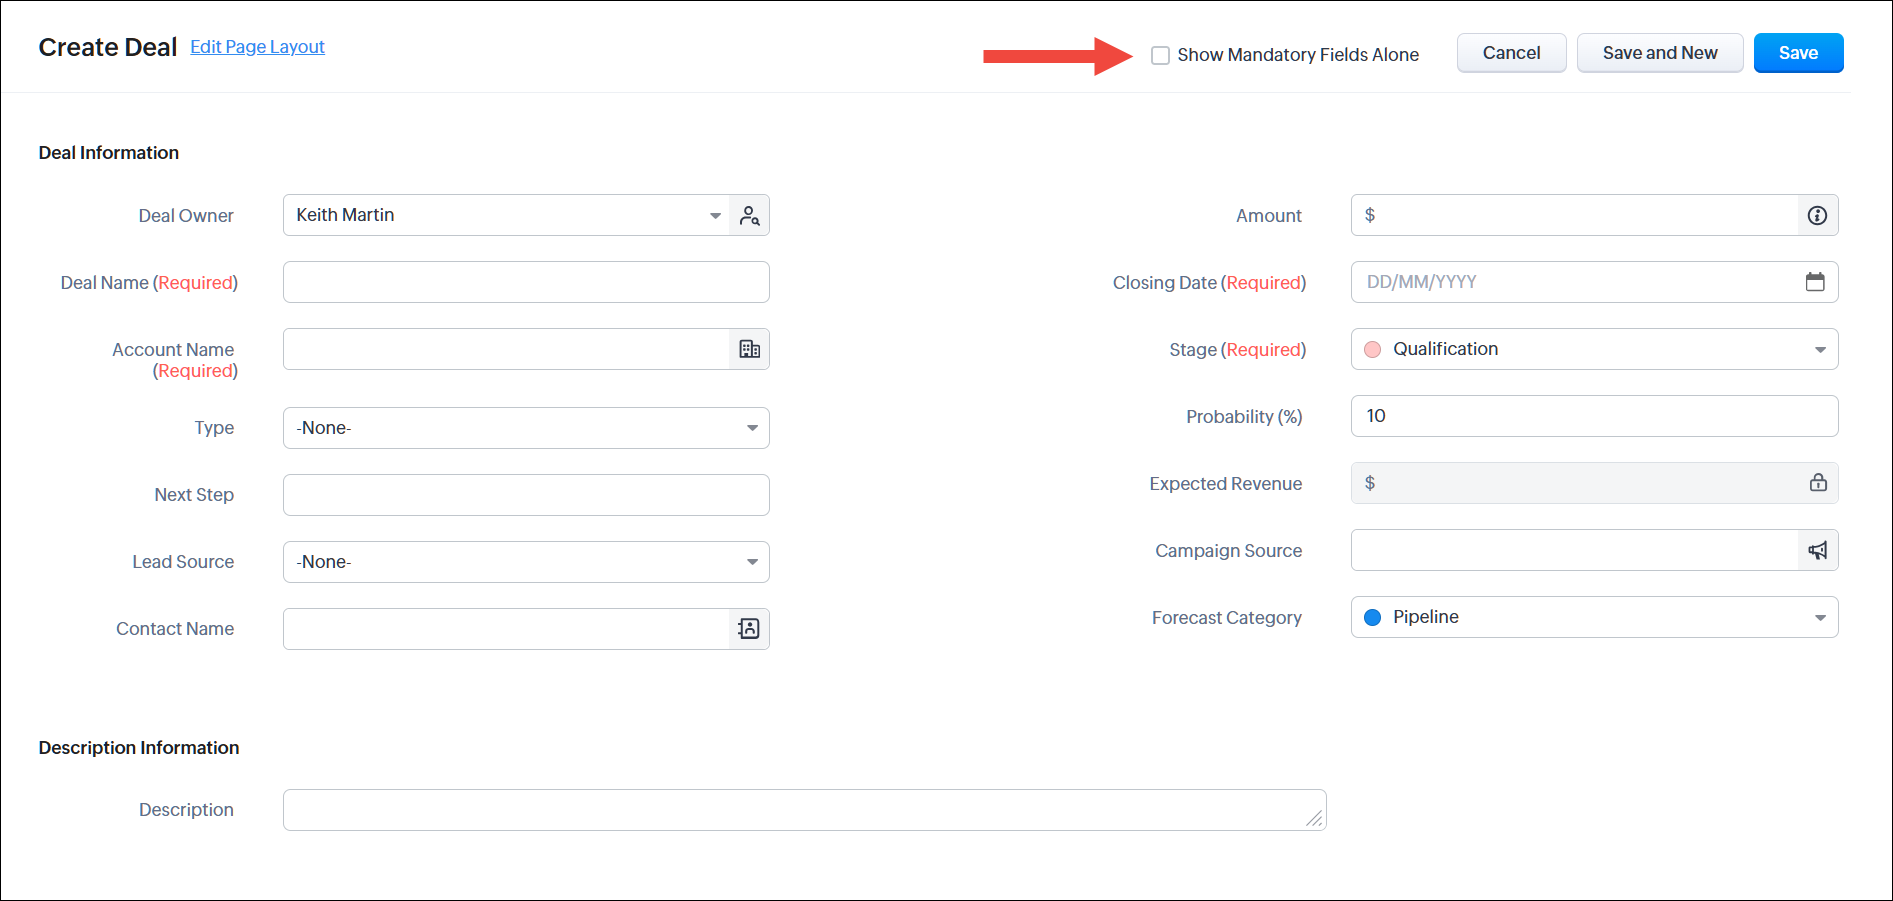
Task: Enable Show Mandatory Fields Alone
Action: (x=1160, y=55)
